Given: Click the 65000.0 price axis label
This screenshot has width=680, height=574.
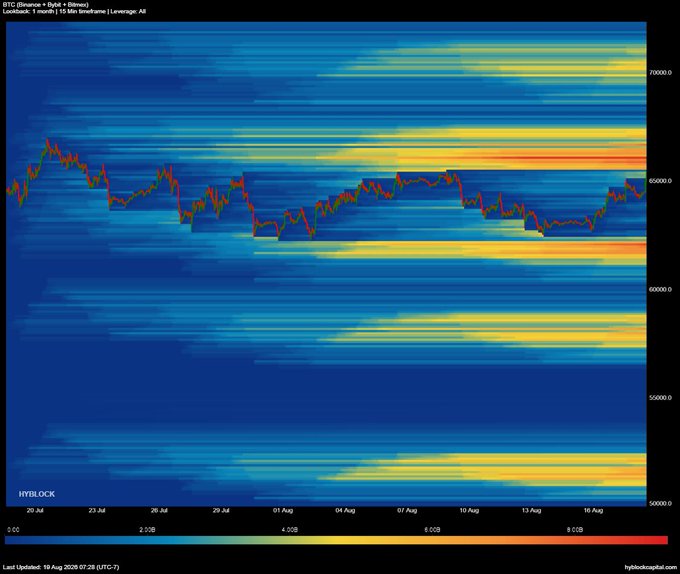Looking at the screenshot, I should pos(660,181).
